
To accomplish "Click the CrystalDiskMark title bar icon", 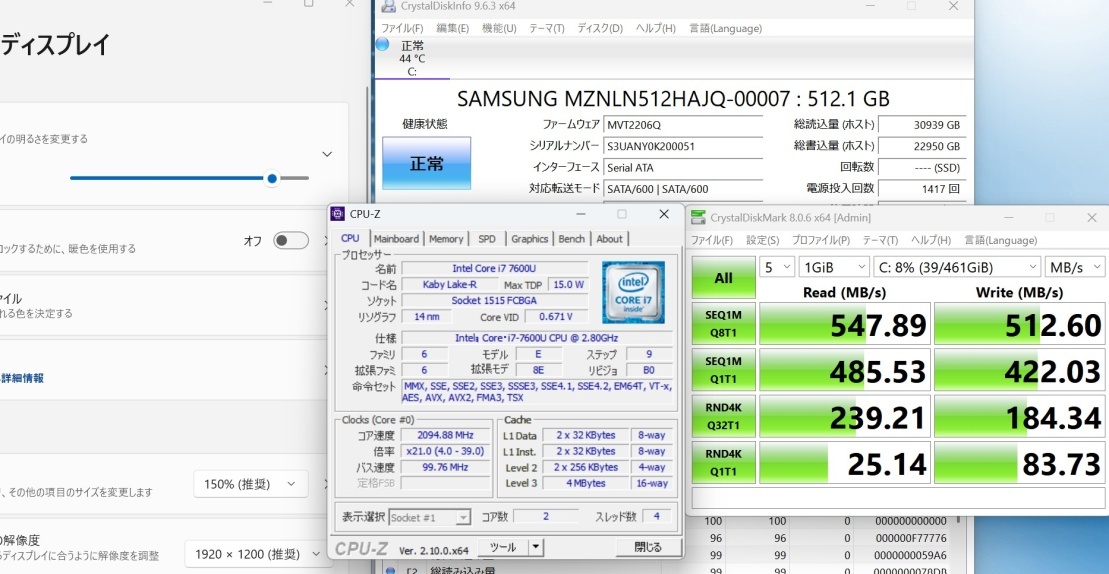I will [x=699, y=218].
